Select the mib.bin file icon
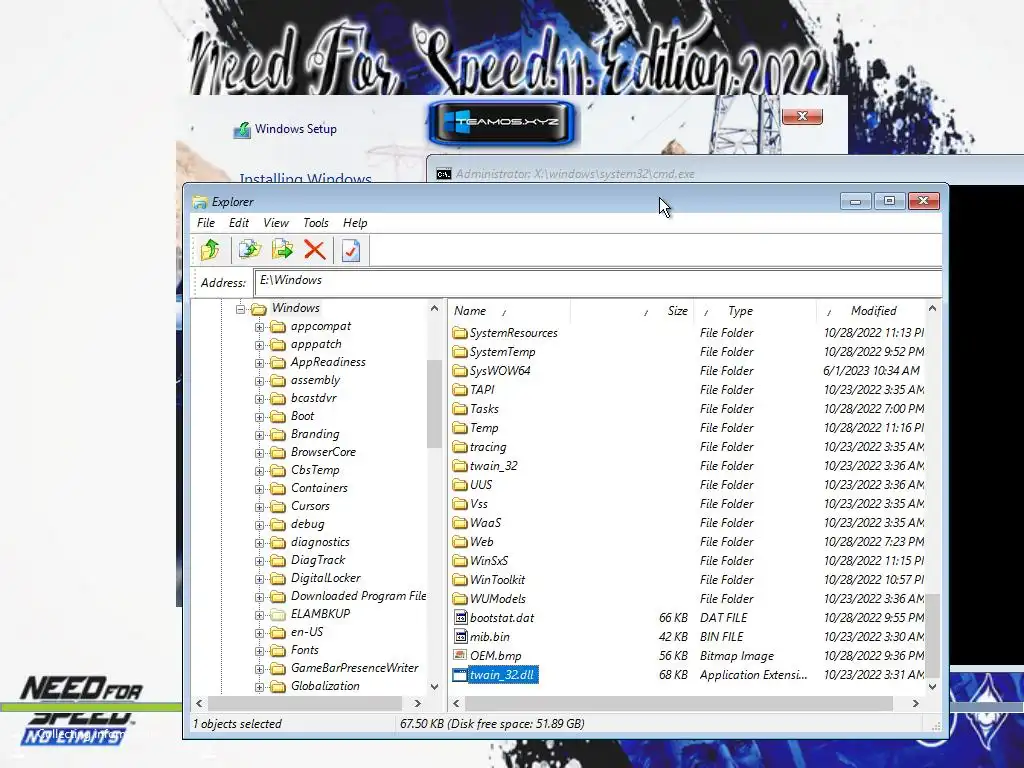The height and width of the screenshot is (768, 1024). 460,636
